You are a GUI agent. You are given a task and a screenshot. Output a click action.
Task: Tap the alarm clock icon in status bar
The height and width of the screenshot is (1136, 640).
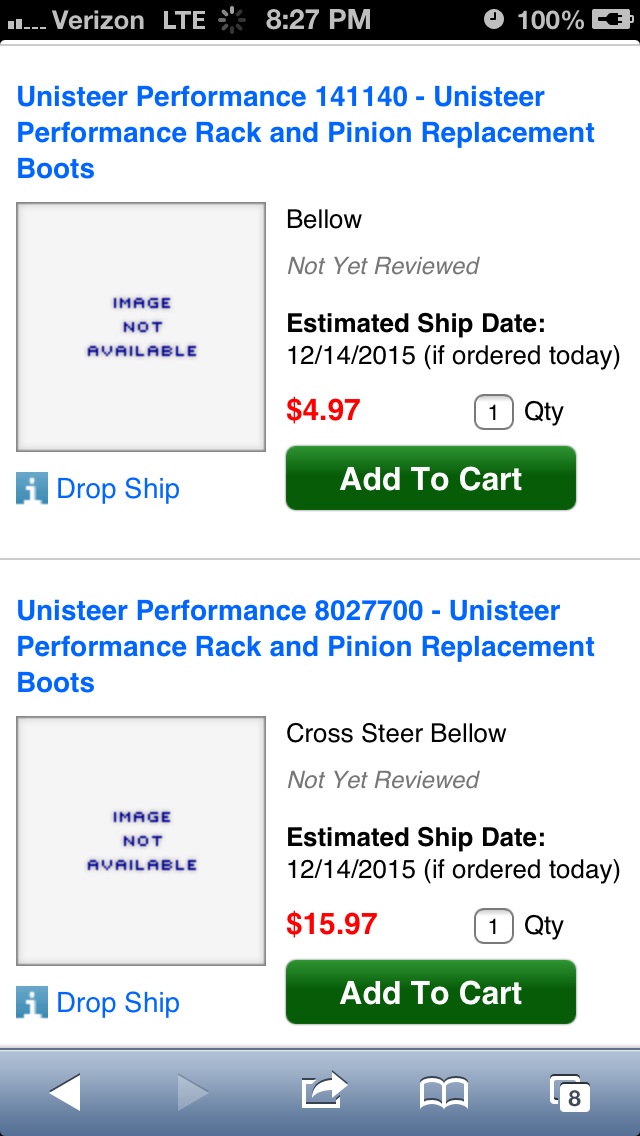coord(493,20)
